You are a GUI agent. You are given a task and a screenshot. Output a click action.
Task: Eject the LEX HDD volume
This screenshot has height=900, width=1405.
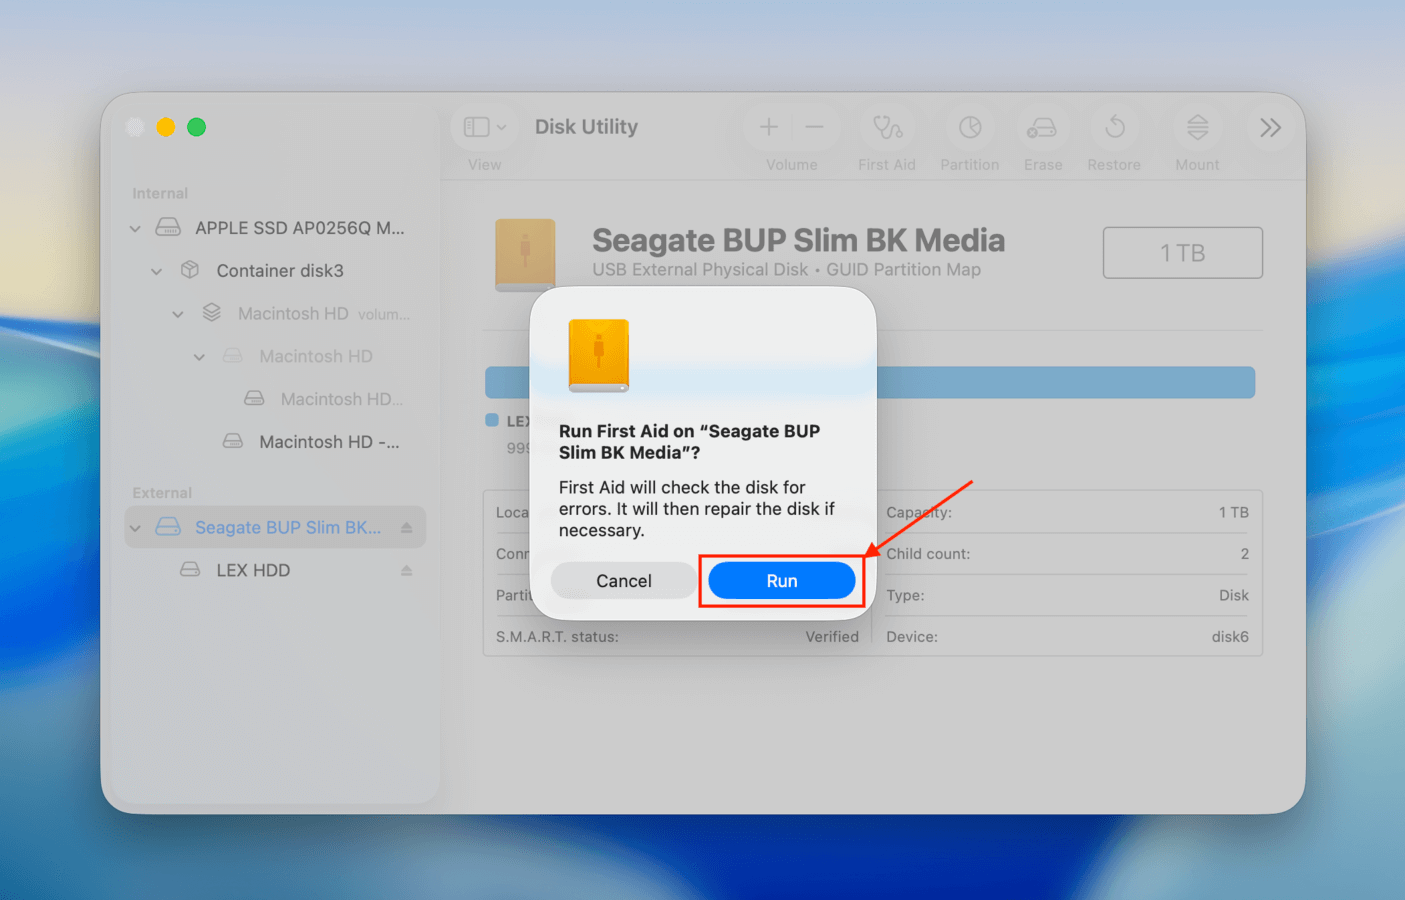point(406,570)
